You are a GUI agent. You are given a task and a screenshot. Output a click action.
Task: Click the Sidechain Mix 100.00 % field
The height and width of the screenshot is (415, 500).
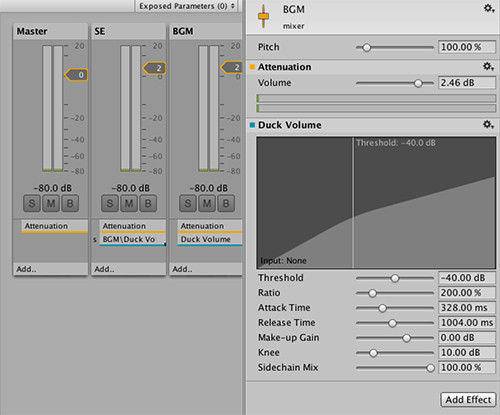coord(467,367)
